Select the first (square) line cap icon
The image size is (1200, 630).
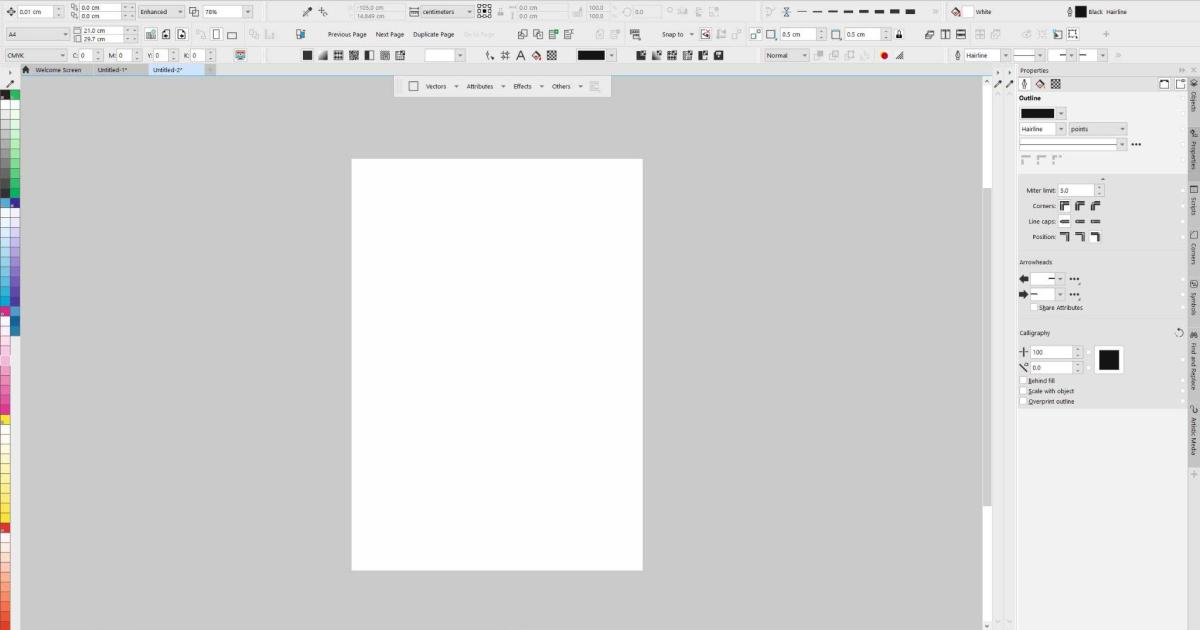1065,221
